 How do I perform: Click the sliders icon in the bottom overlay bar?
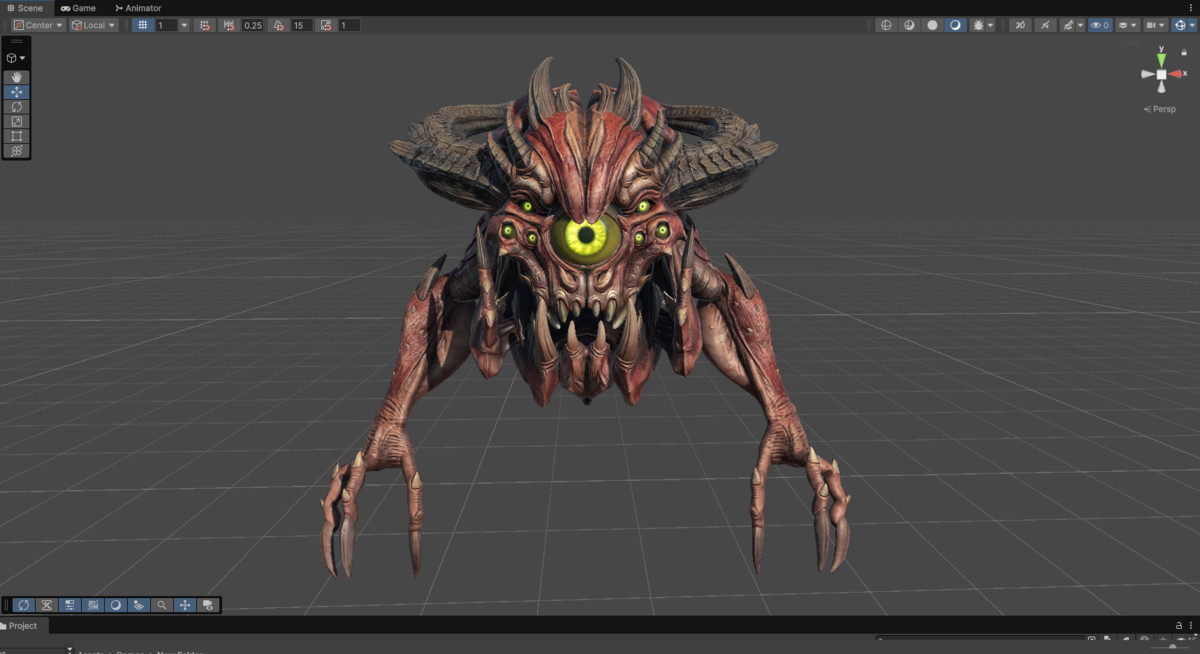coord(70,605)
